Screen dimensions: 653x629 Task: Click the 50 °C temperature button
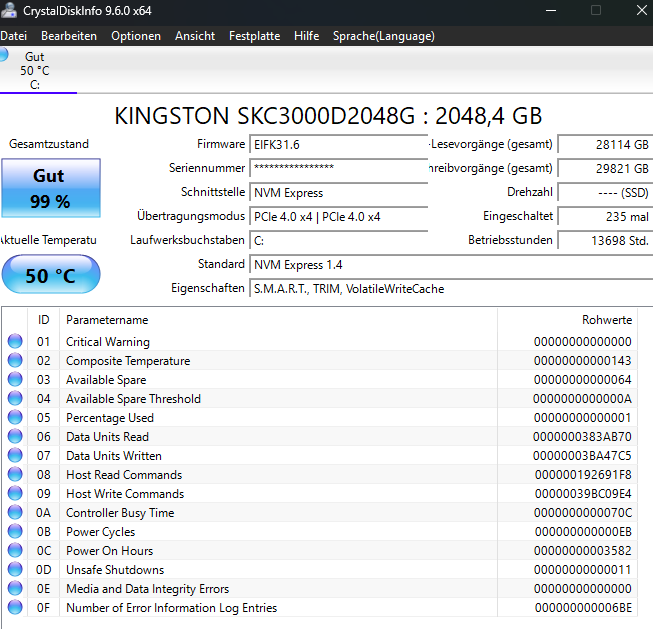(x=51, y=275)
